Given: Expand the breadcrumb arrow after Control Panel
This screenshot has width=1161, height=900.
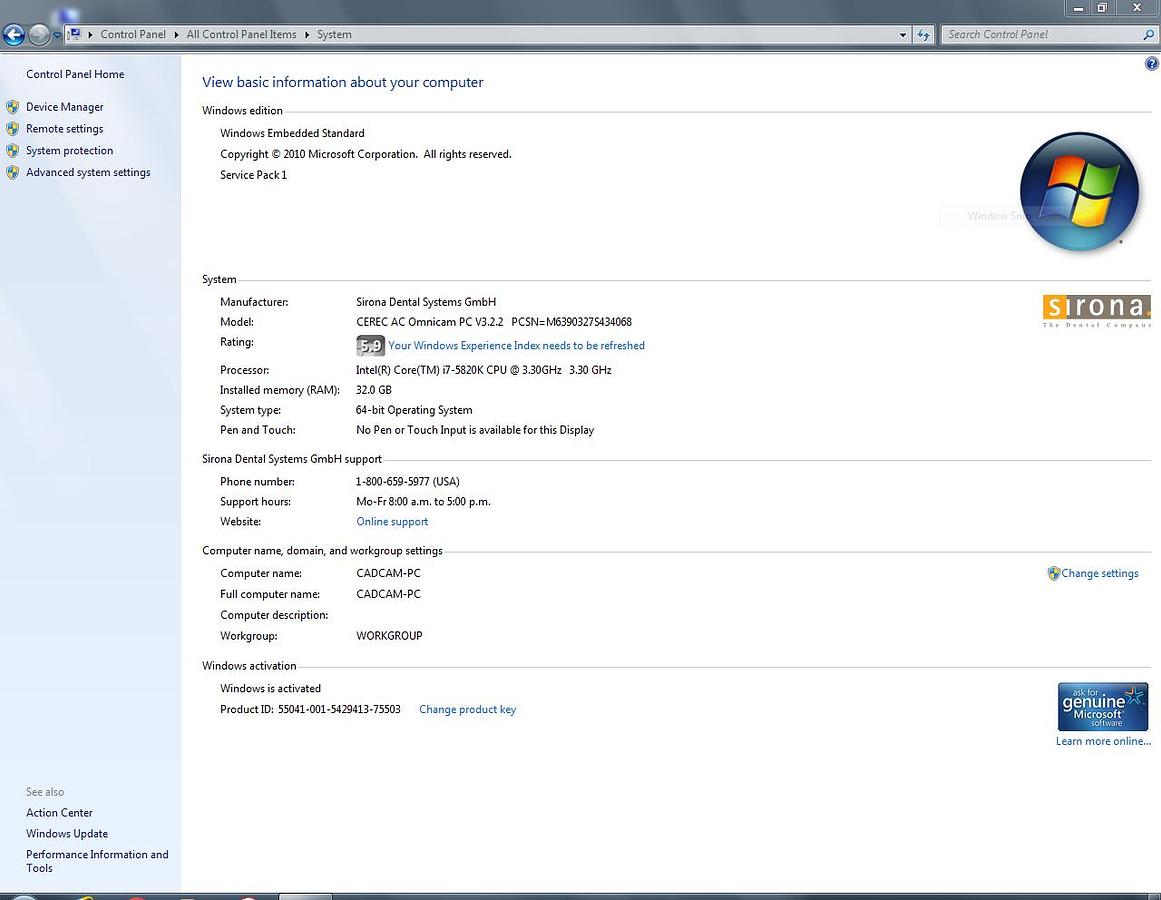Looking at the screenshot, I should point(176,34).
